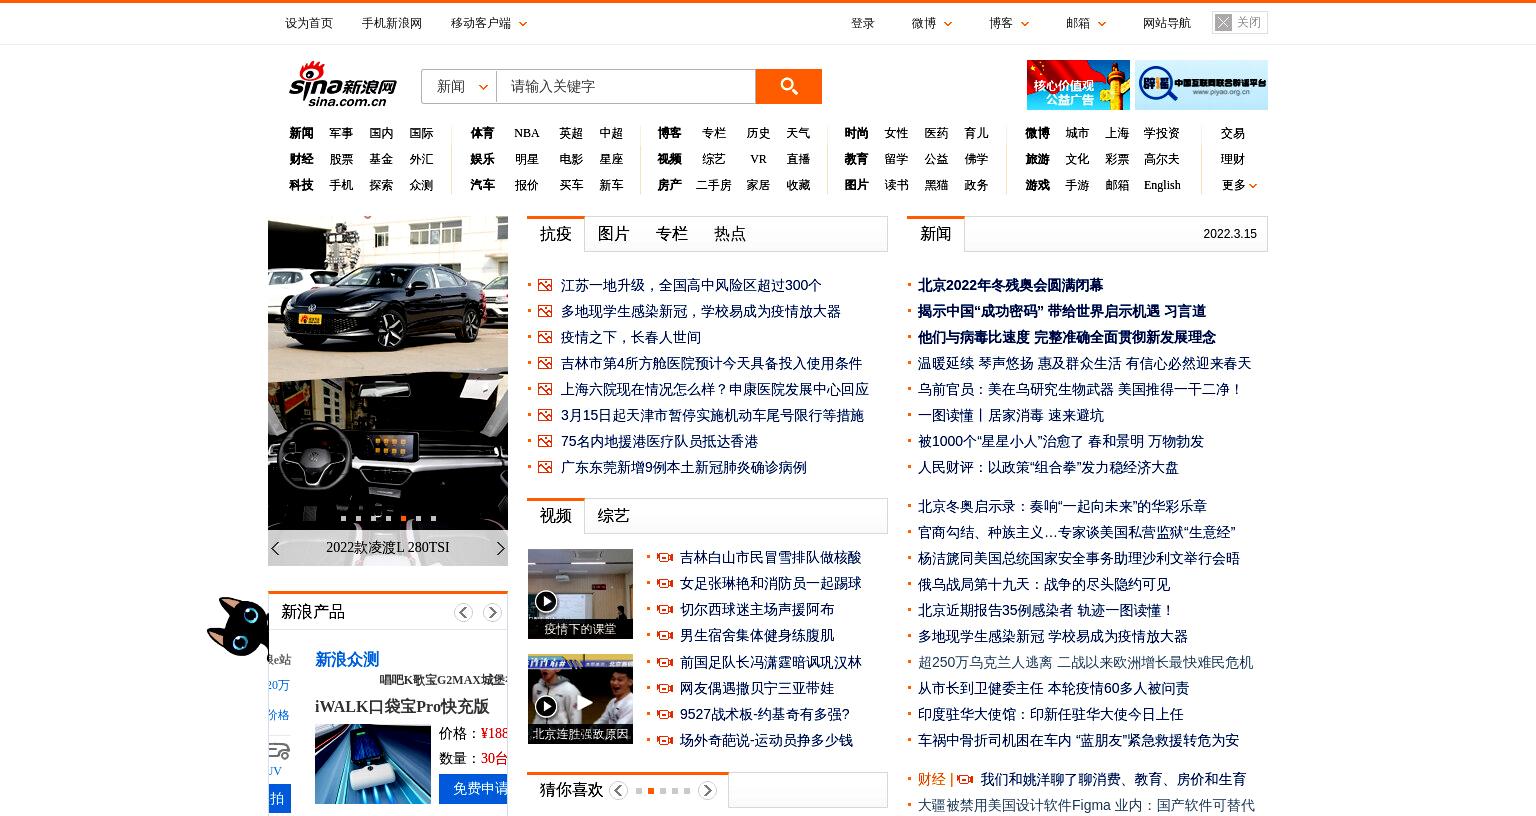This screenshot has height=816, width=1536.
Task: Select the 视频 tab in the video section
Action: coord(556,516)
